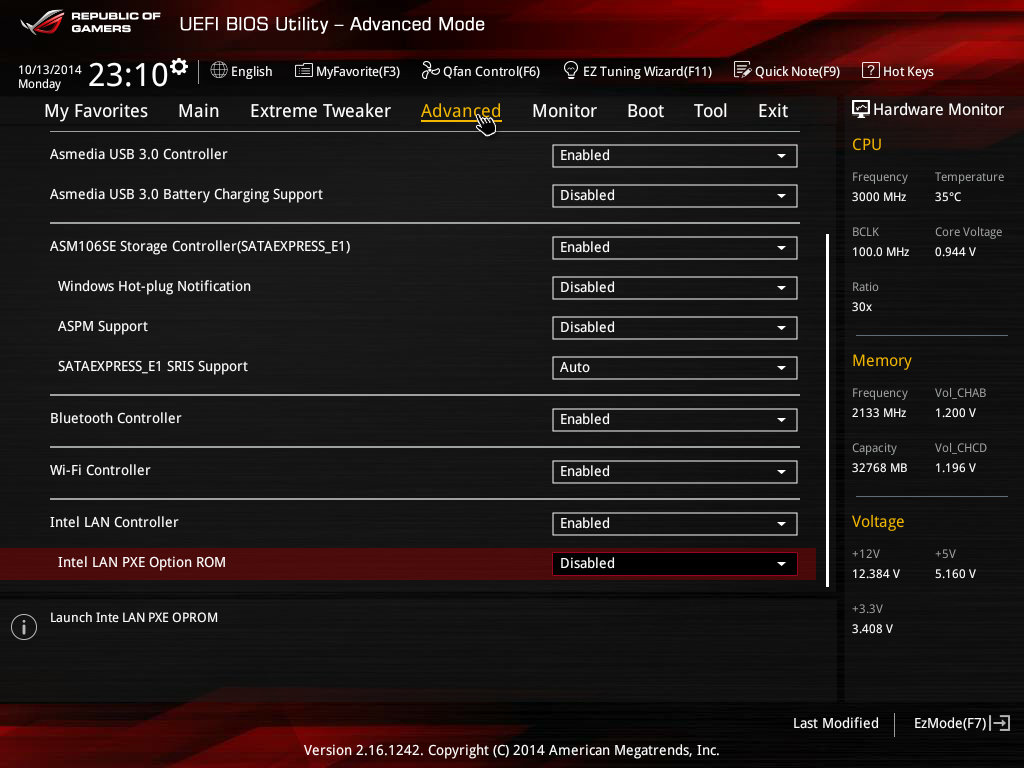
Task: Show Hot Keys question mark icon
Action: (x=871, y=70)
